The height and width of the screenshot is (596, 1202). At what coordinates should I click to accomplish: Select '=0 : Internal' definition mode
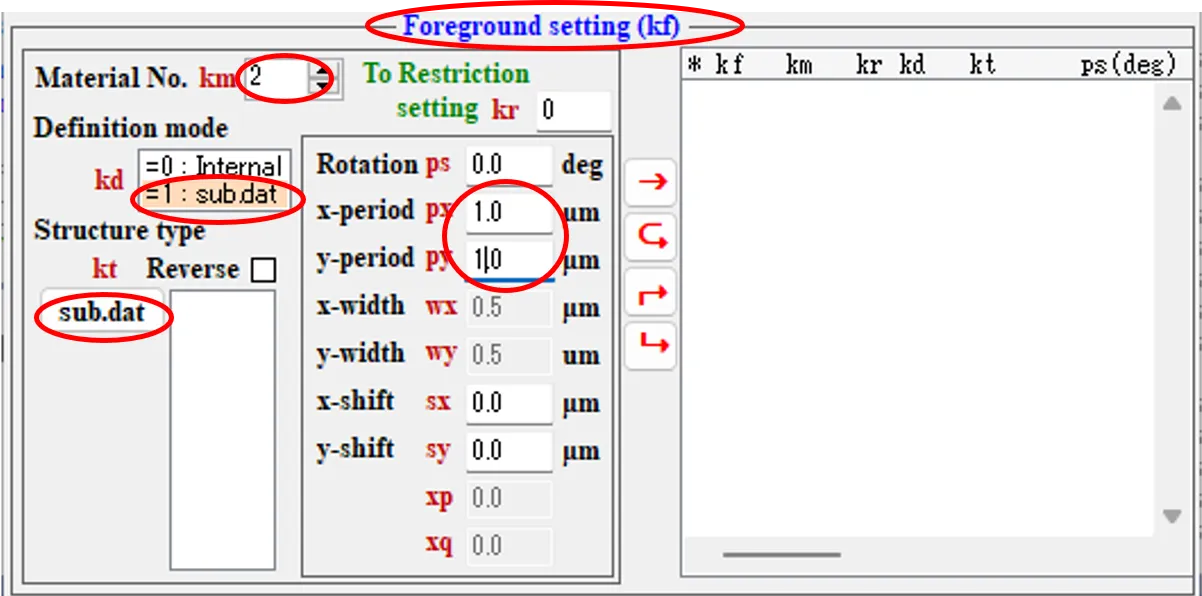[x=213, y=166]
